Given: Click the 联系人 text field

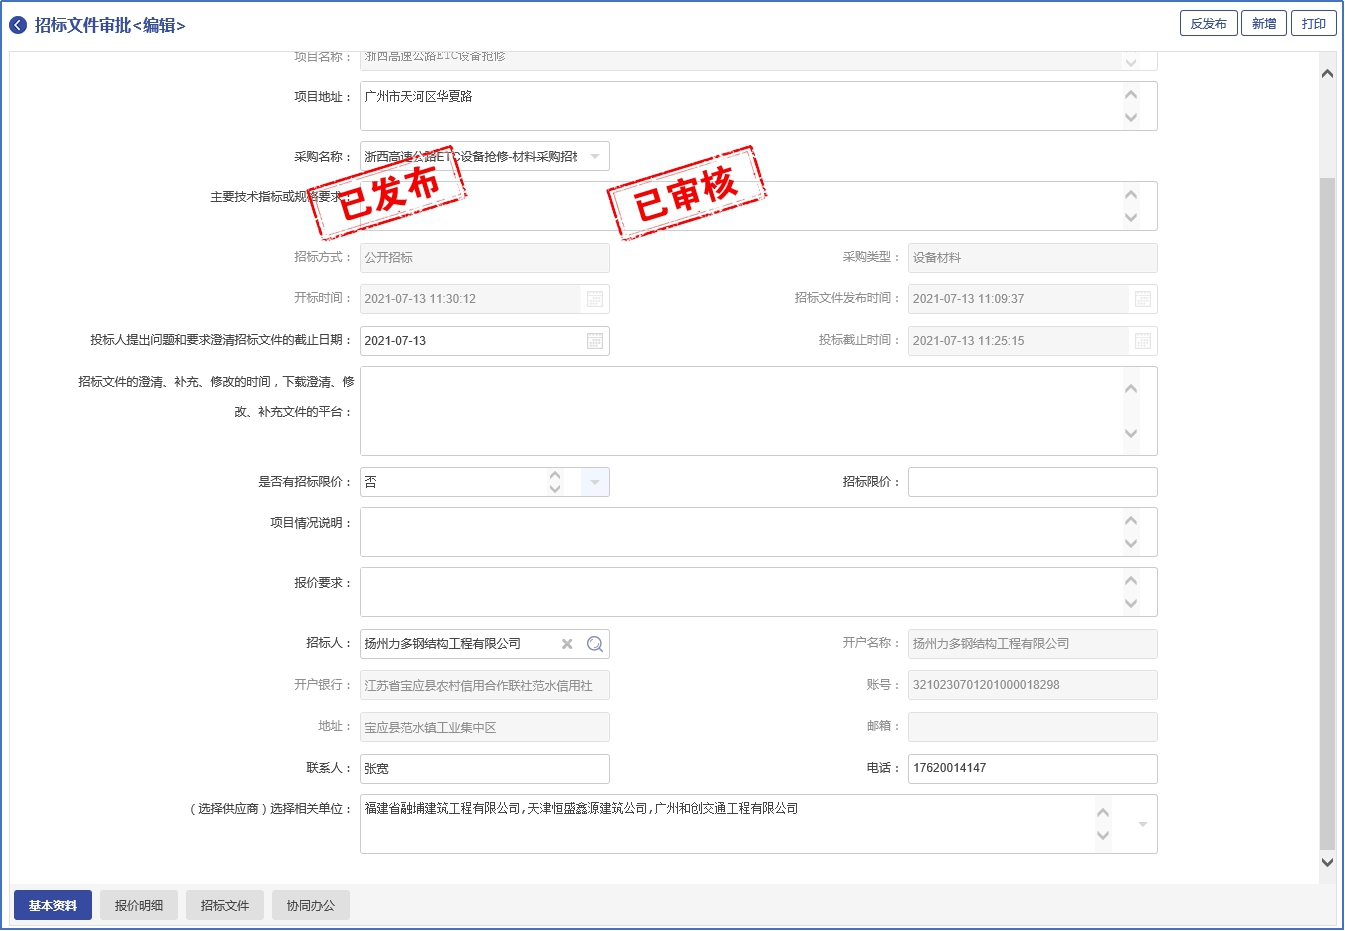Looking at the screenshot, I should coord(485,769).
